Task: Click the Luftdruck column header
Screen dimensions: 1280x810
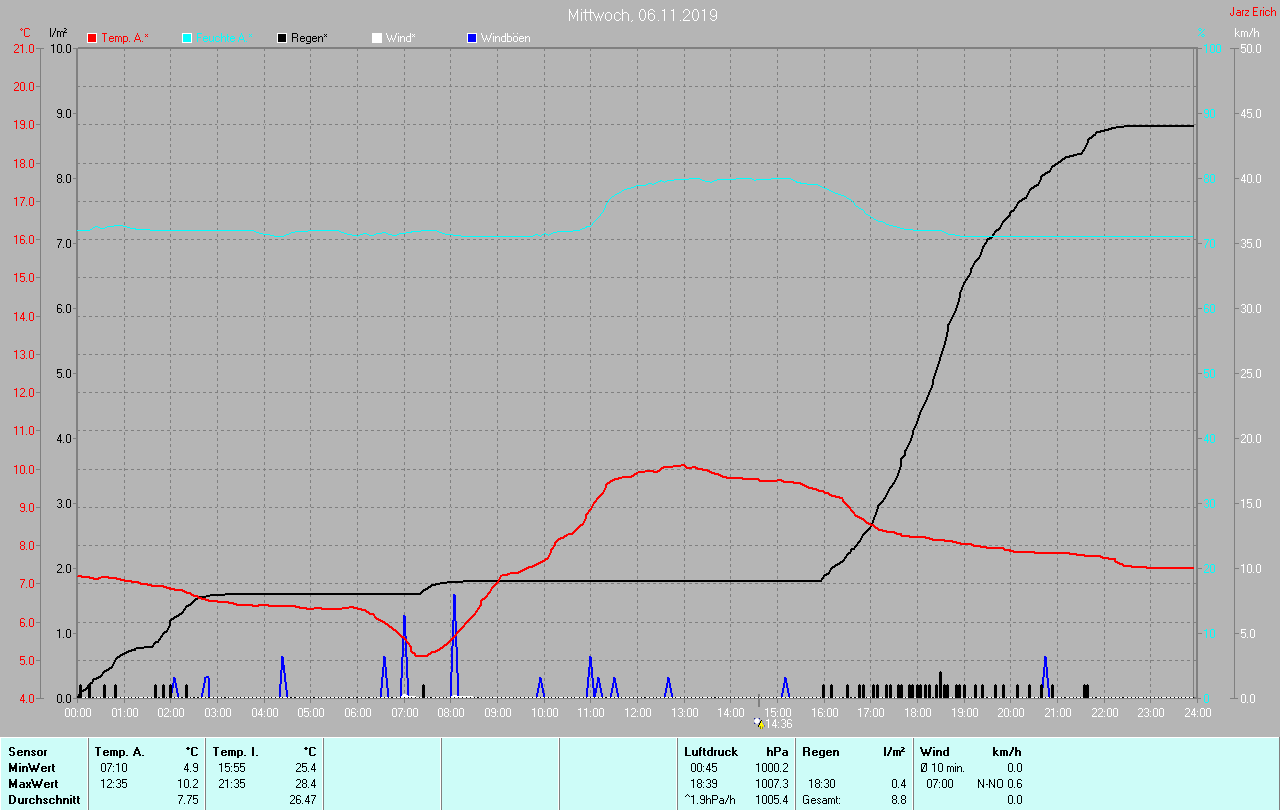Action: [x=711, y=751]
